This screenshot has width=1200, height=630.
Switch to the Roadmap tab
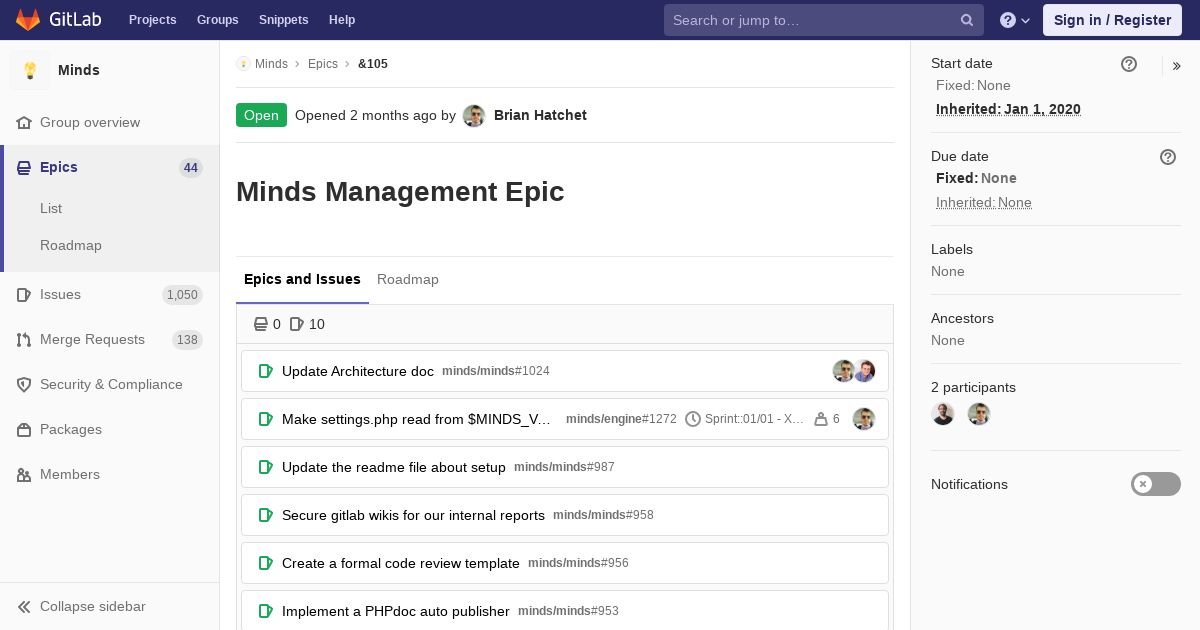[408, 280]
